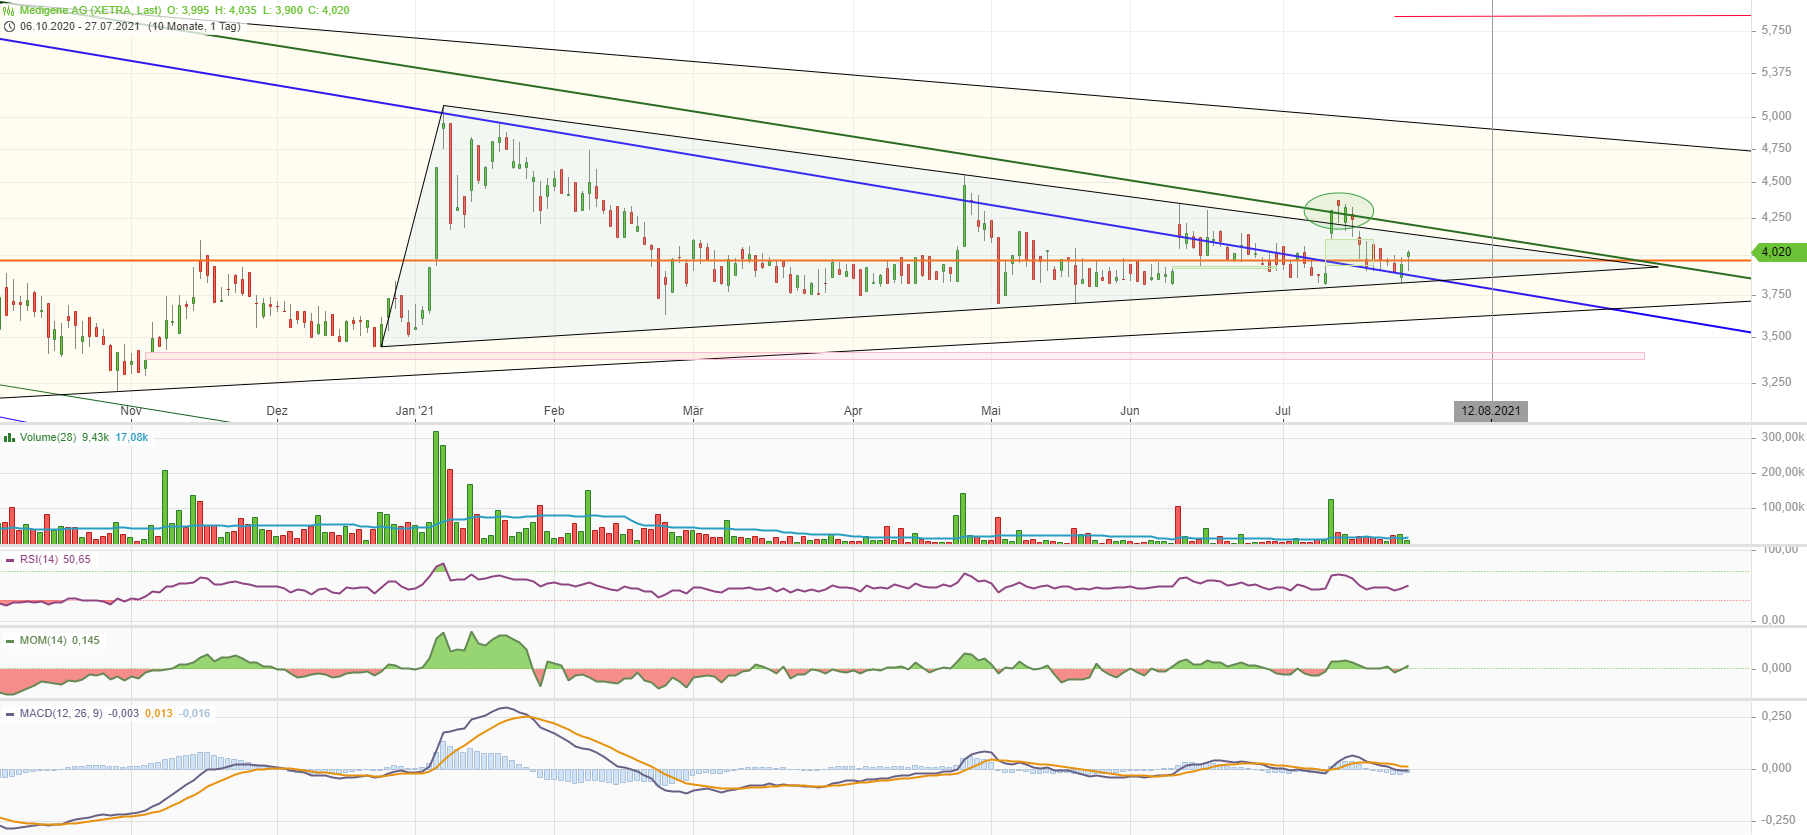
Task: Select the green ellipse annotation on the chart
Action: [1339, 211]
